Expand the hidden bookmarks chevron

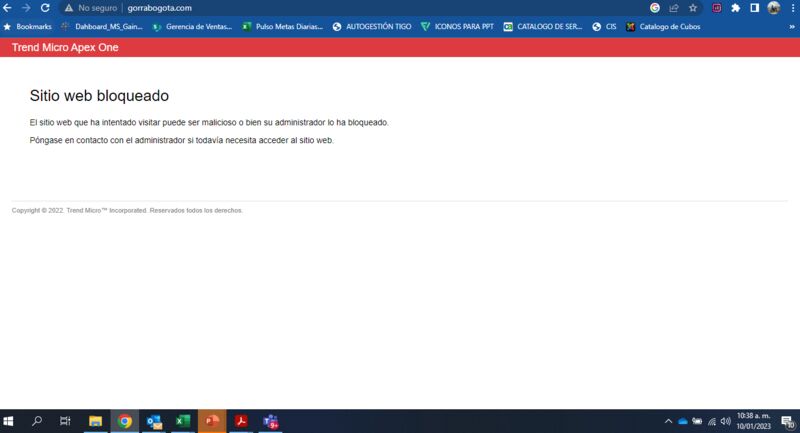(x=792, y=27)
